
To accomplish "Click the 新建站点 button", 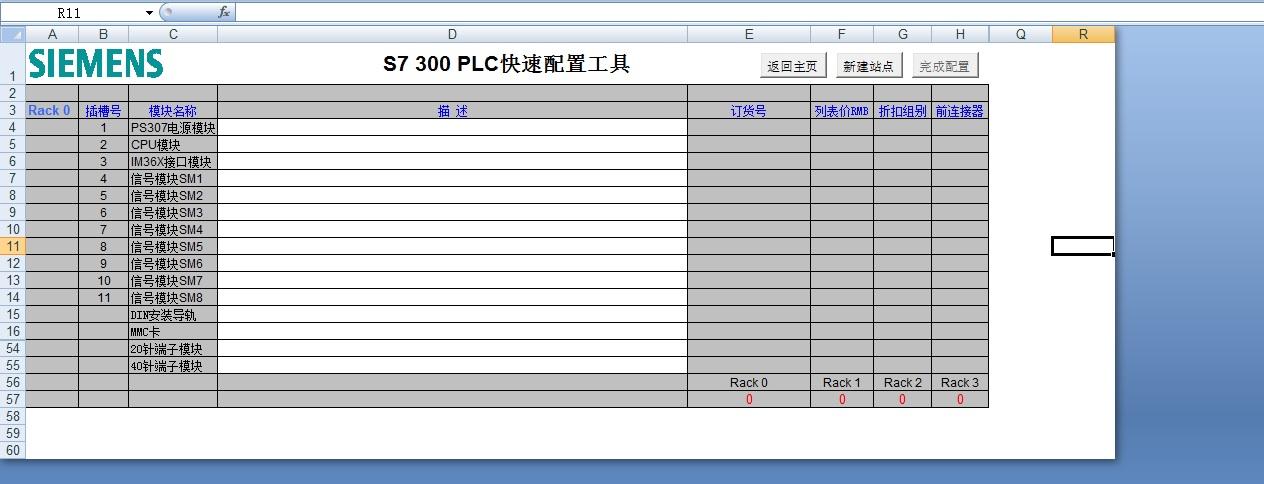I will [869, 66].
